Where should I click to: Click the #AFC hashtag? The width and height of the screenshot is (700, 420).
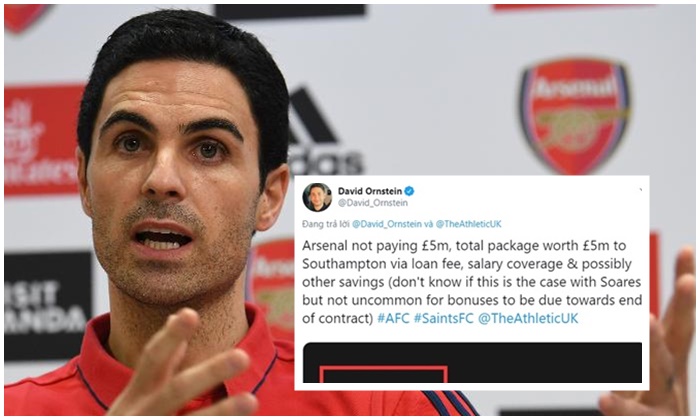tap(393, 318)
